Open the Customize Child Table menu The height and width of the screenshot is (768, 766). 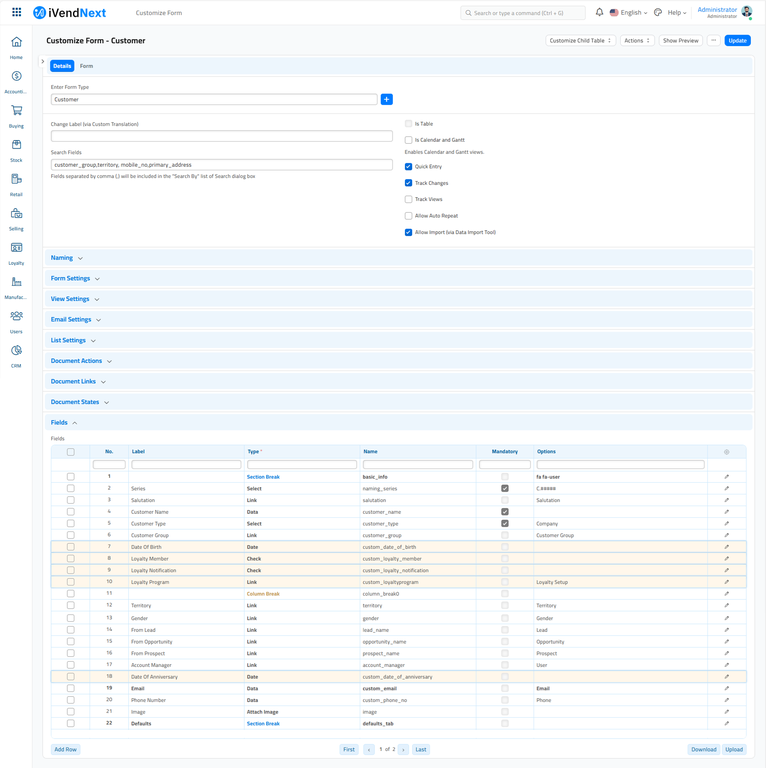pos(580,41)
